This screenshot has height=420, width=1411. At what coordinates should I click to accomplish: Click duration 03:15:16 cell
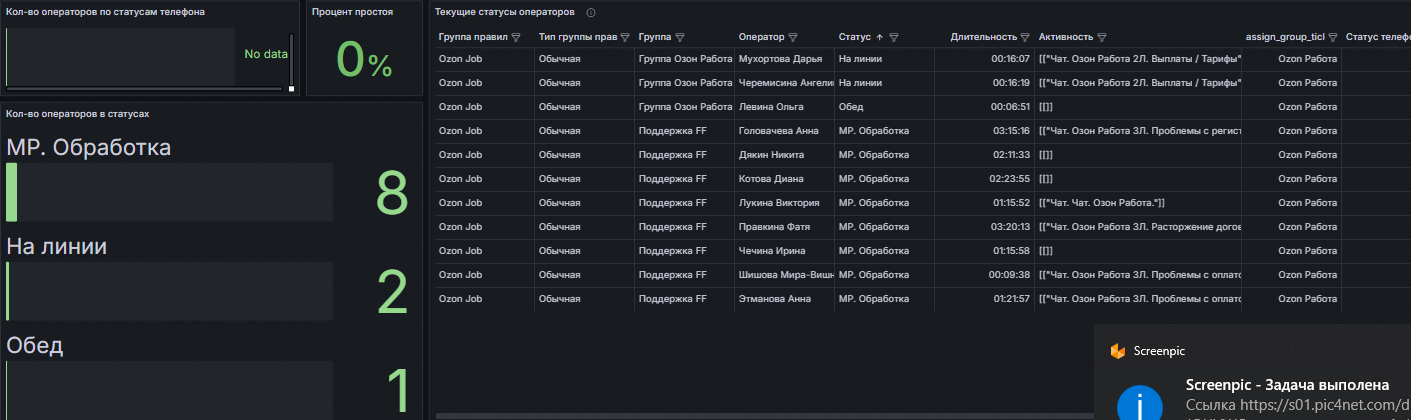click(984, 131)
